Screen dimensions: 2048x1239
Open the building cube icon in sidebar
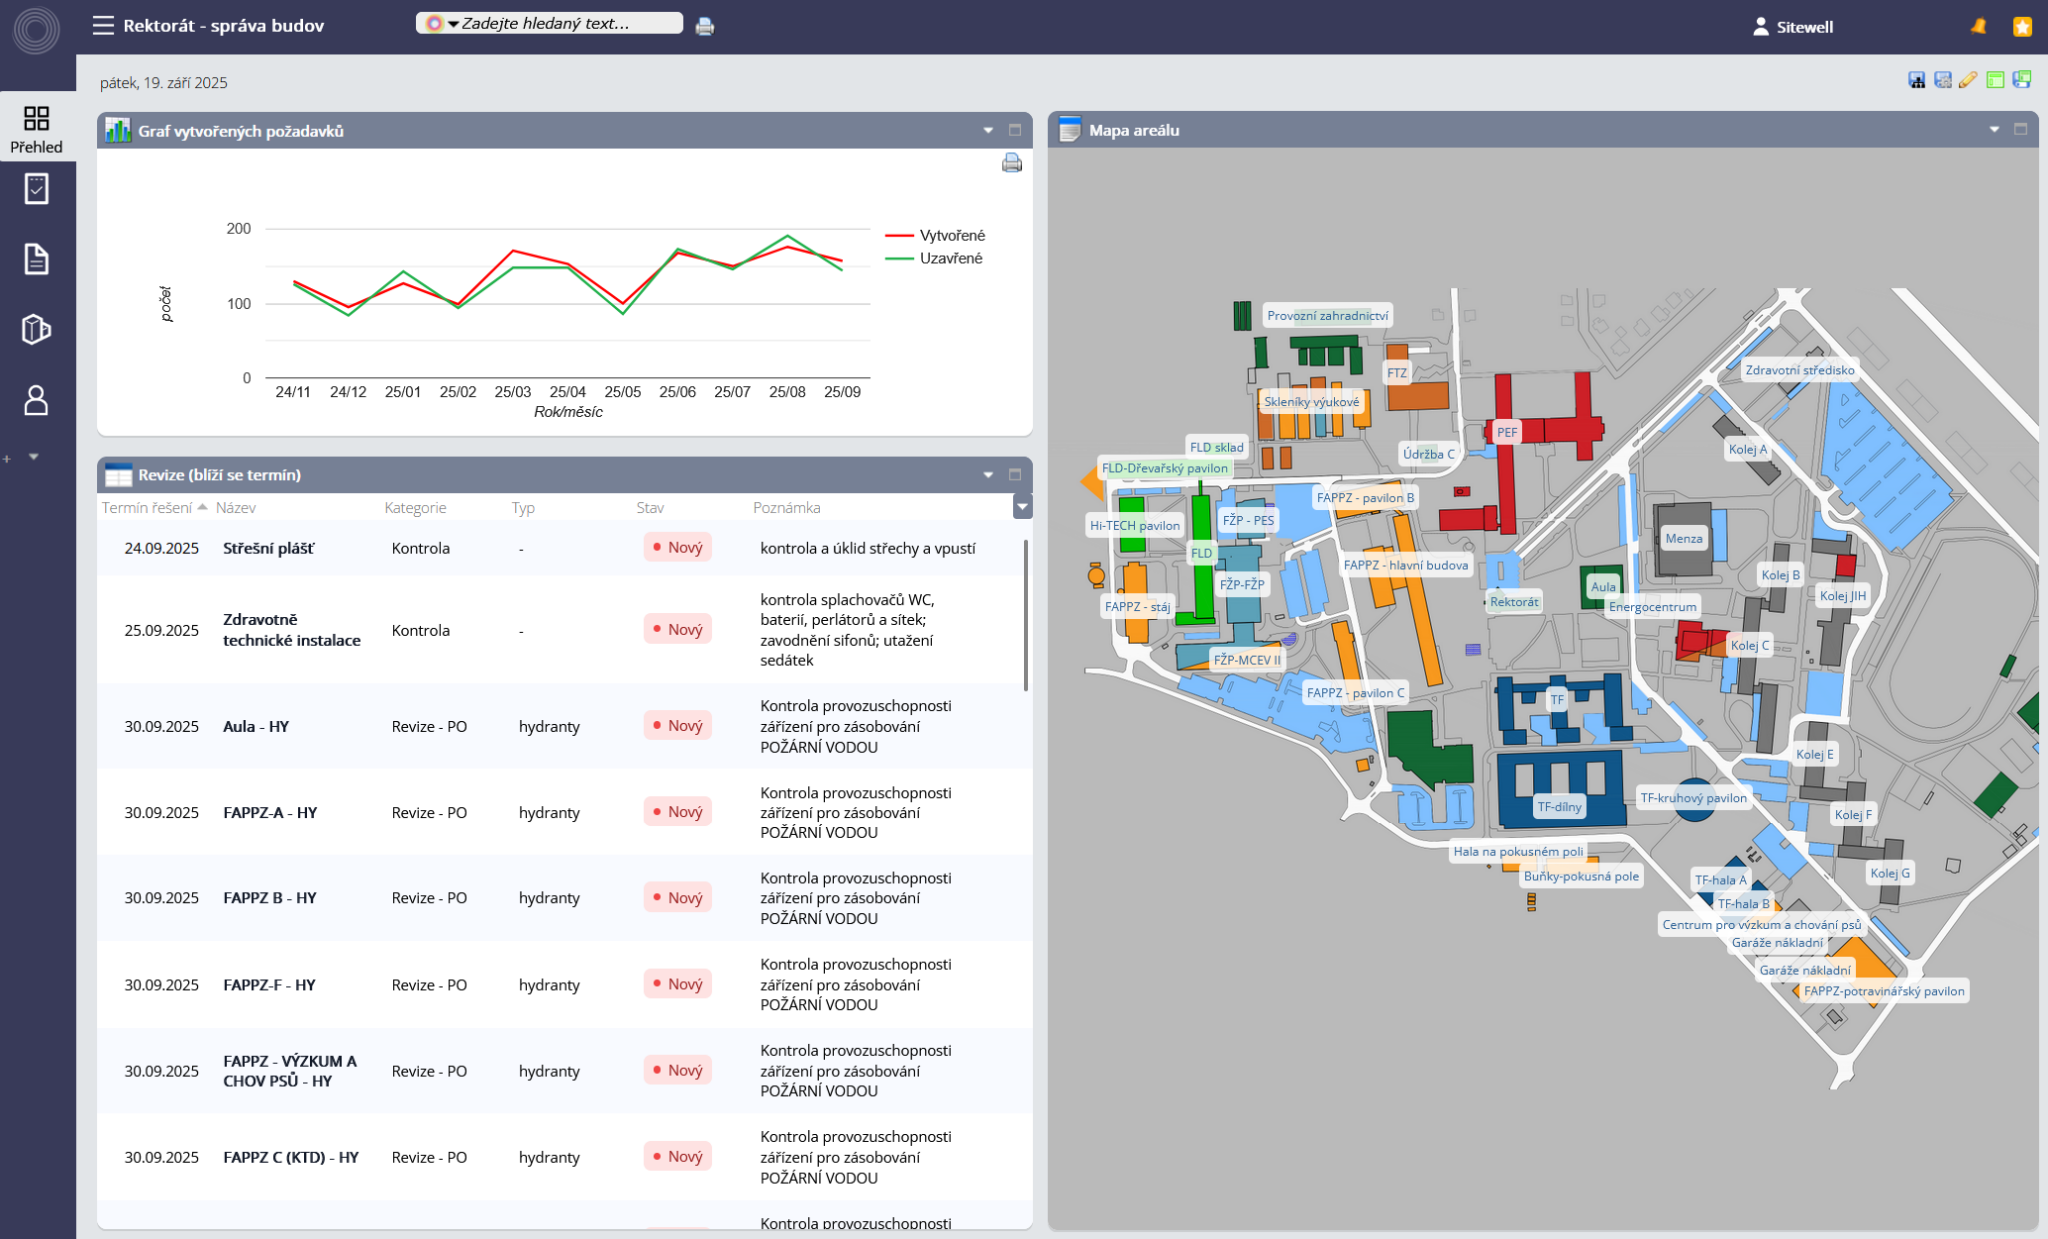click(x=36, y=329)
